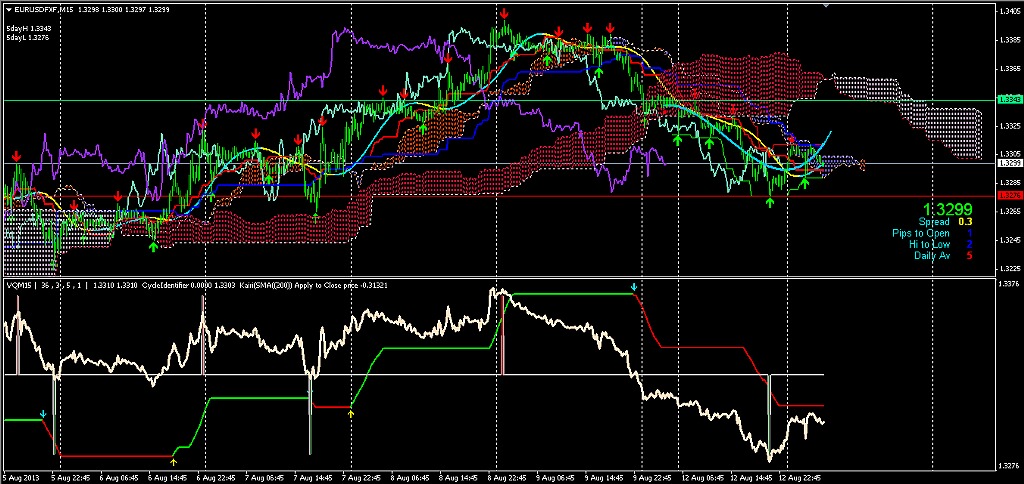Click the CycleIdentifier indicator label
Viewport: 1024px width, 484px height.
(x=165, y=285)
